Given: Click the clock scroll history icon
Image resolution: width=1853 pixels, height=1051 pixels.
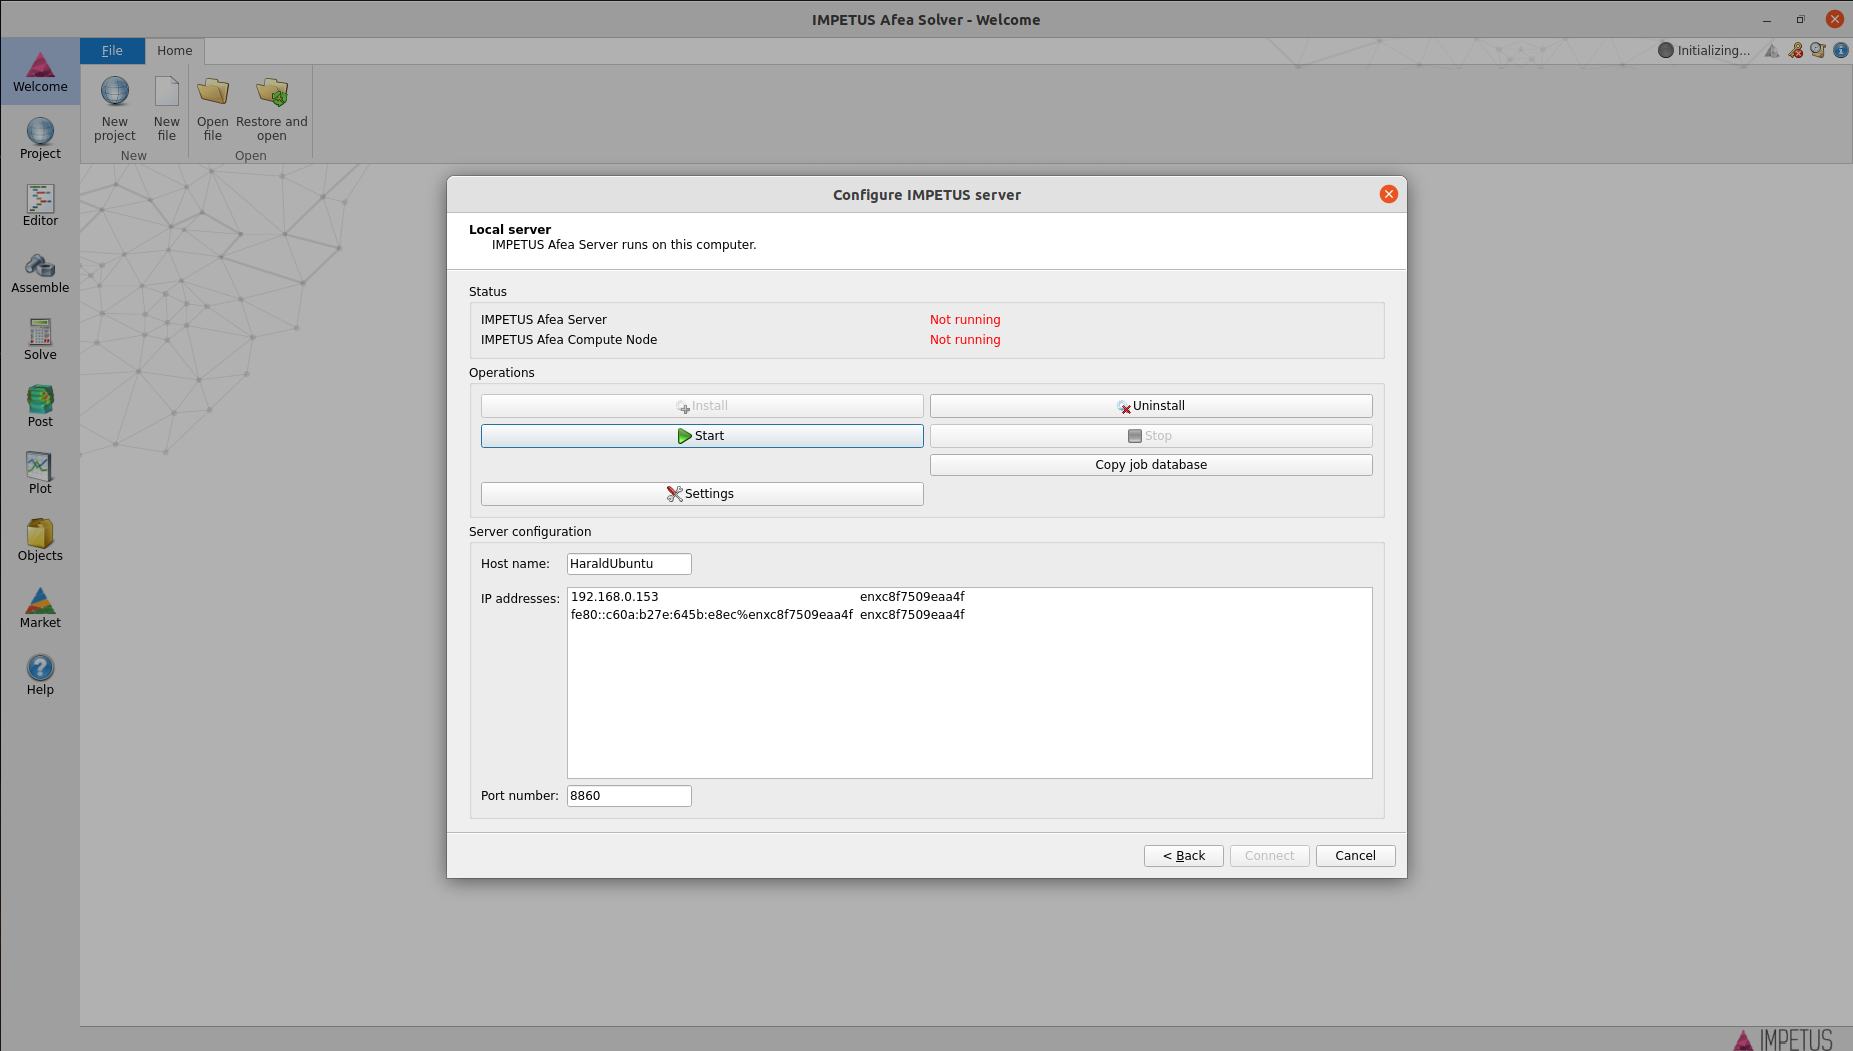Looking at the screenshot, I should coord(1818,50).
